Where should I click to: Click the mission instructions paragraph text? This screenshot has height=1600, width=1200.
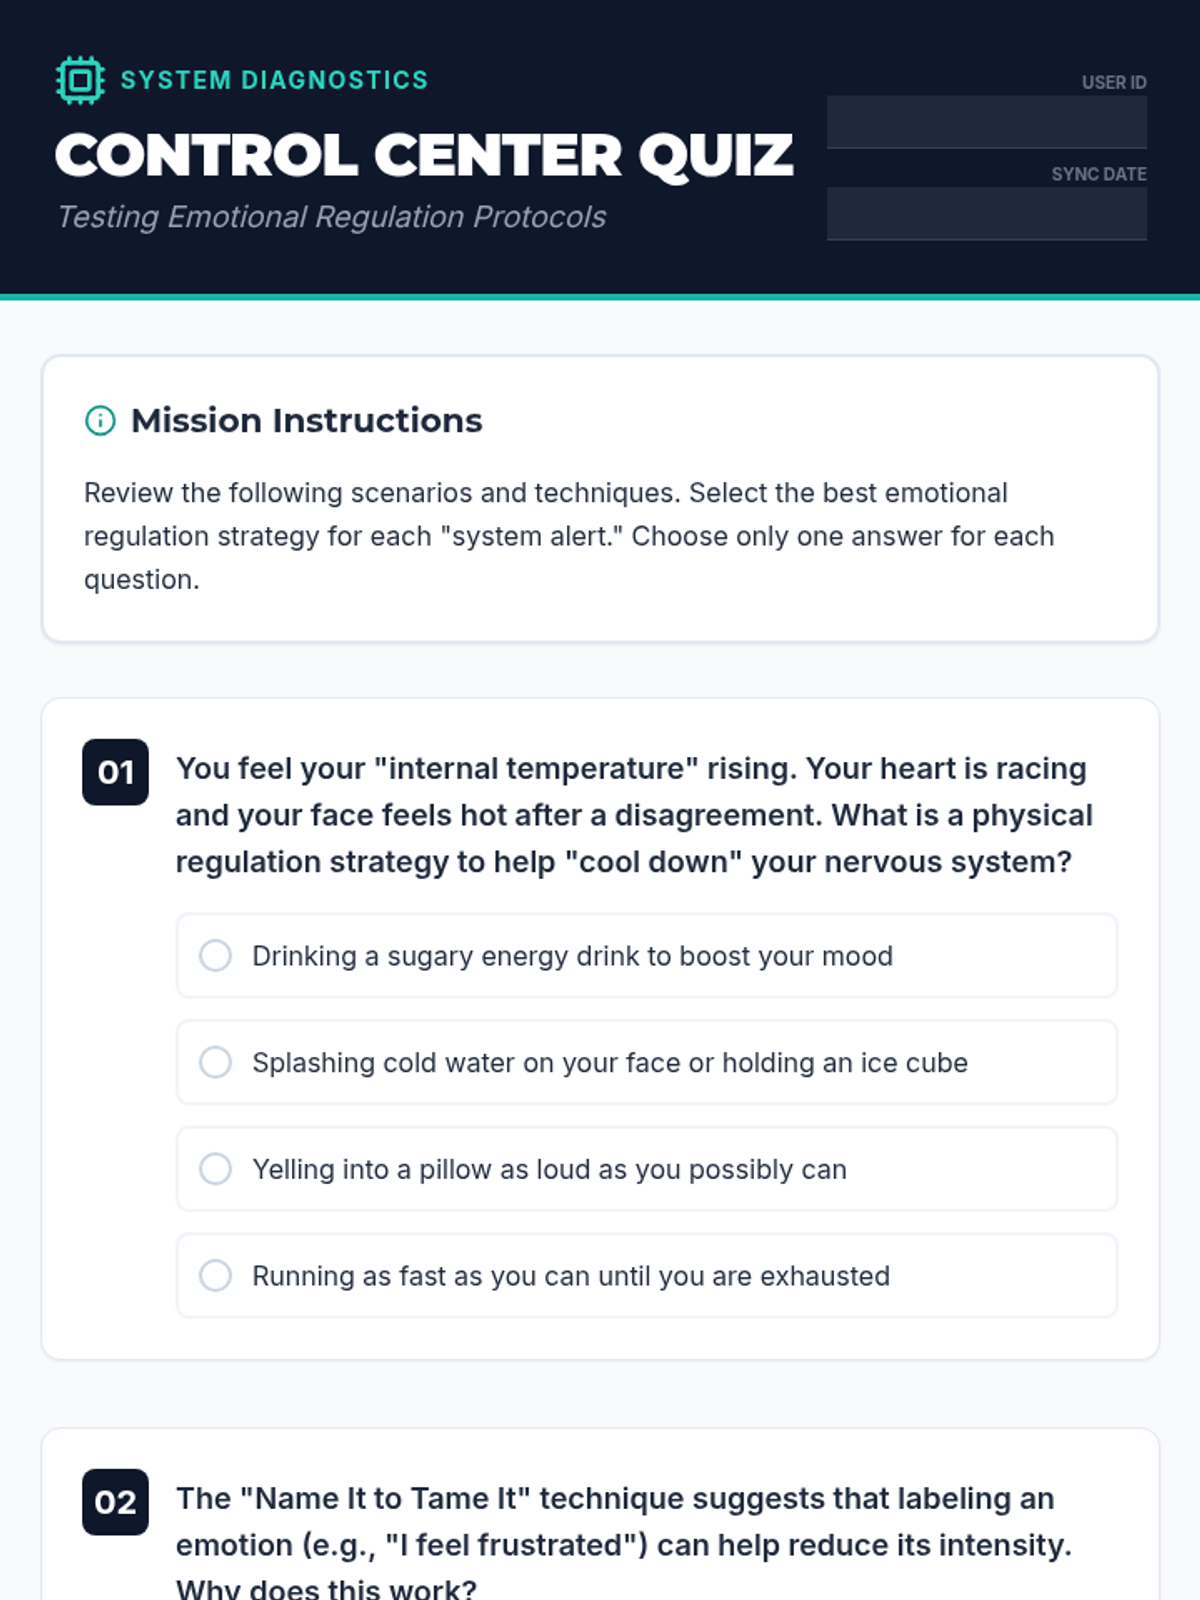click(x=569, y=536)
